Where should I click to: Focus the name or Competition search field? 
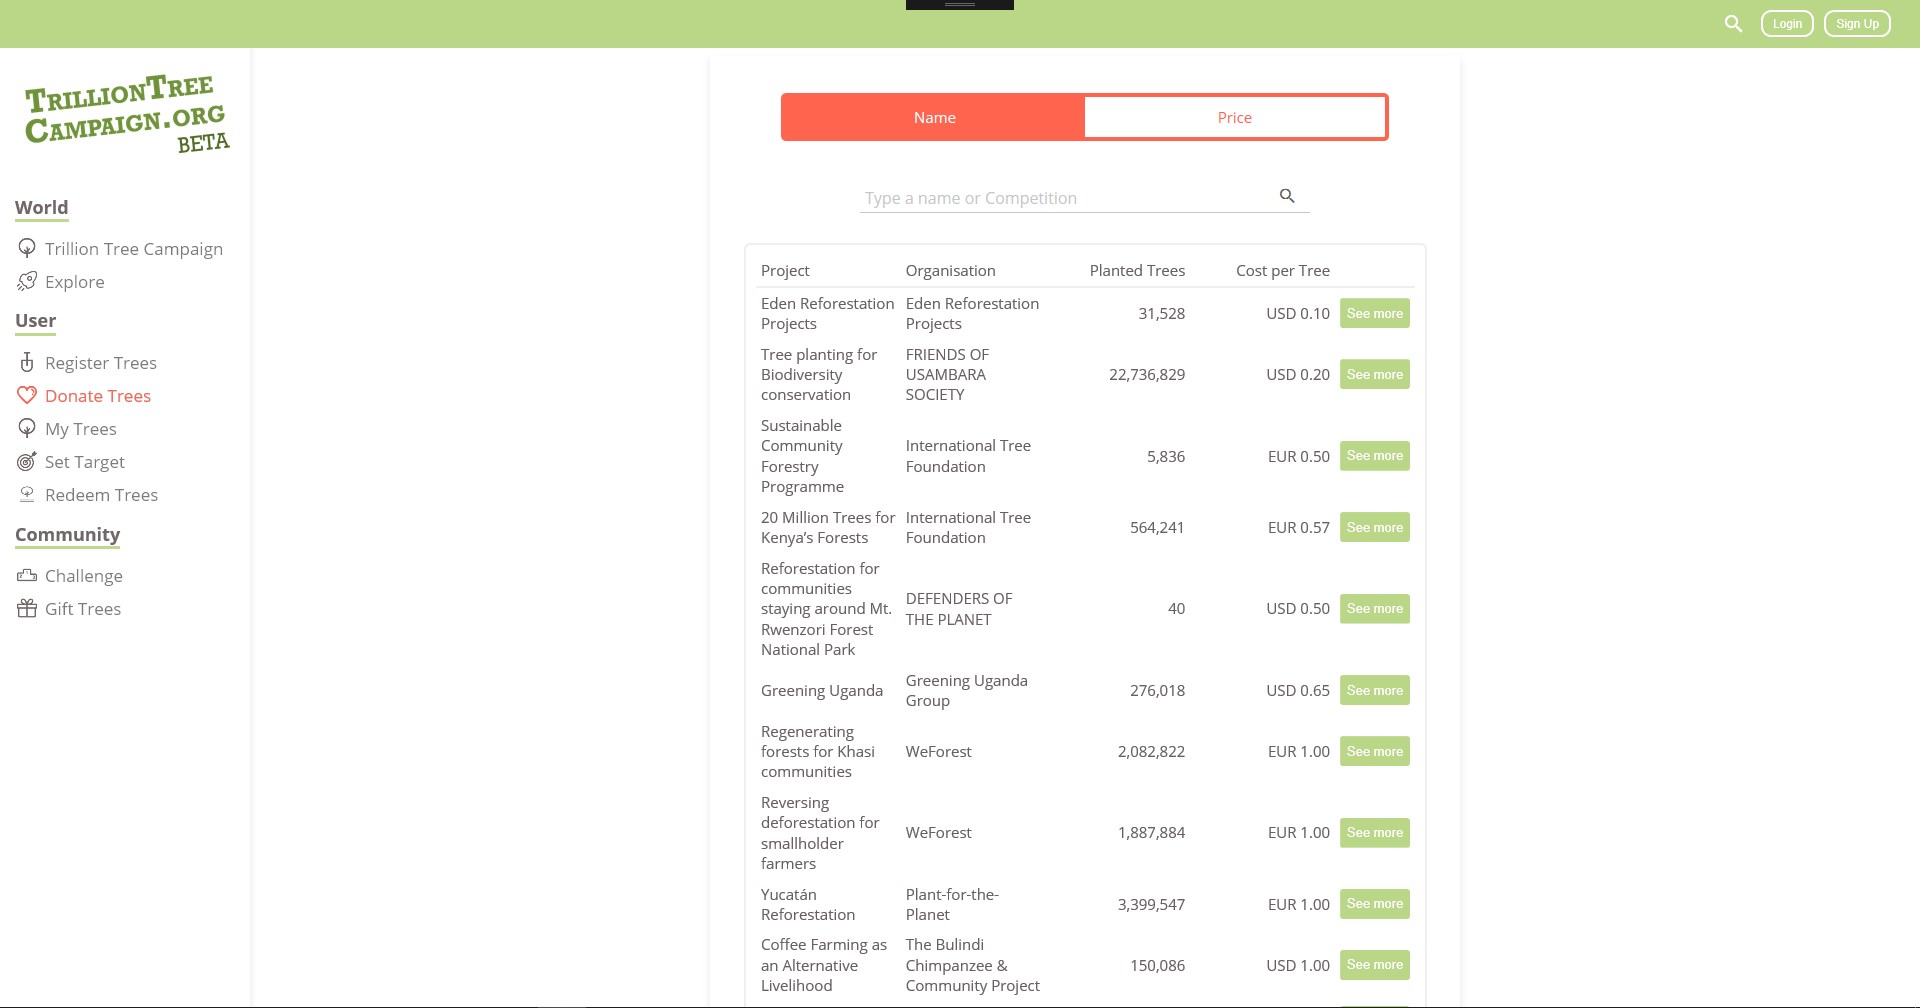(x=1065, y=198)
